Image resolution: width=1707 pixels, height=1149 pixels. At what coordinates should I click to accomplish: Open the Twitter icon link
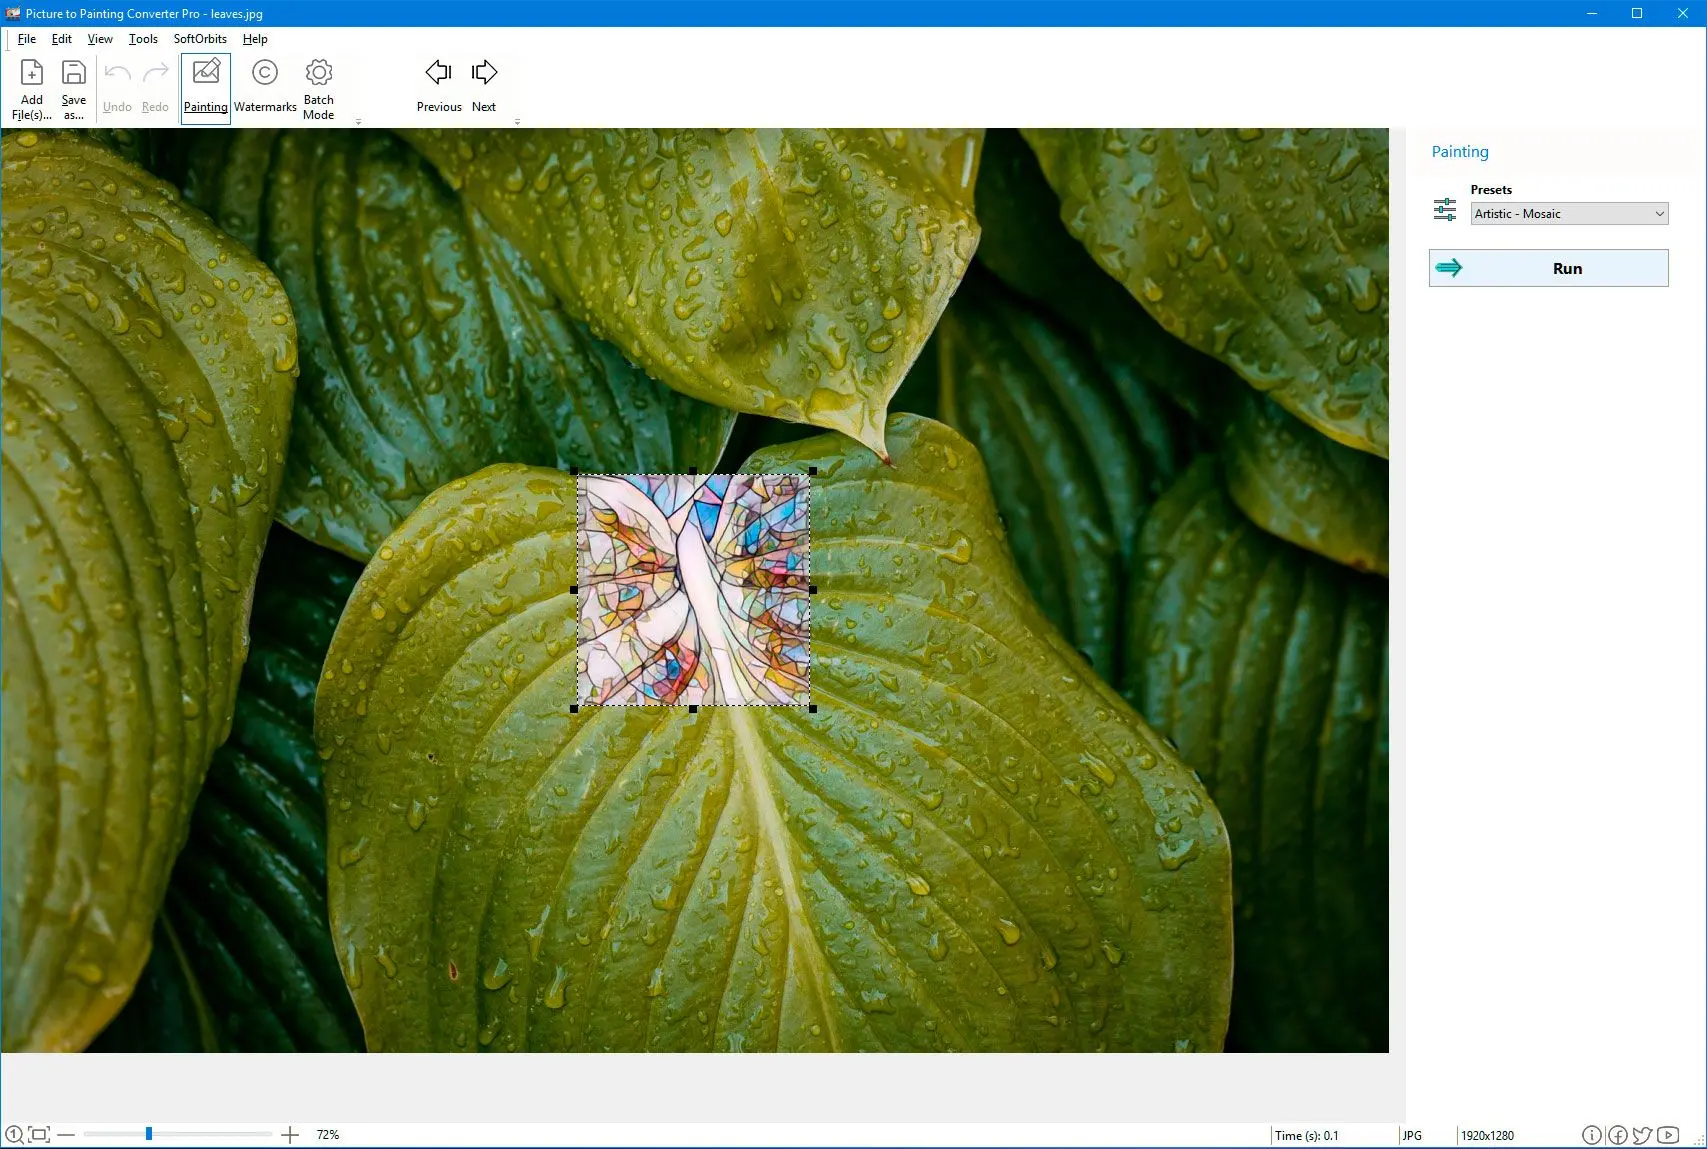[1642, 1135]
